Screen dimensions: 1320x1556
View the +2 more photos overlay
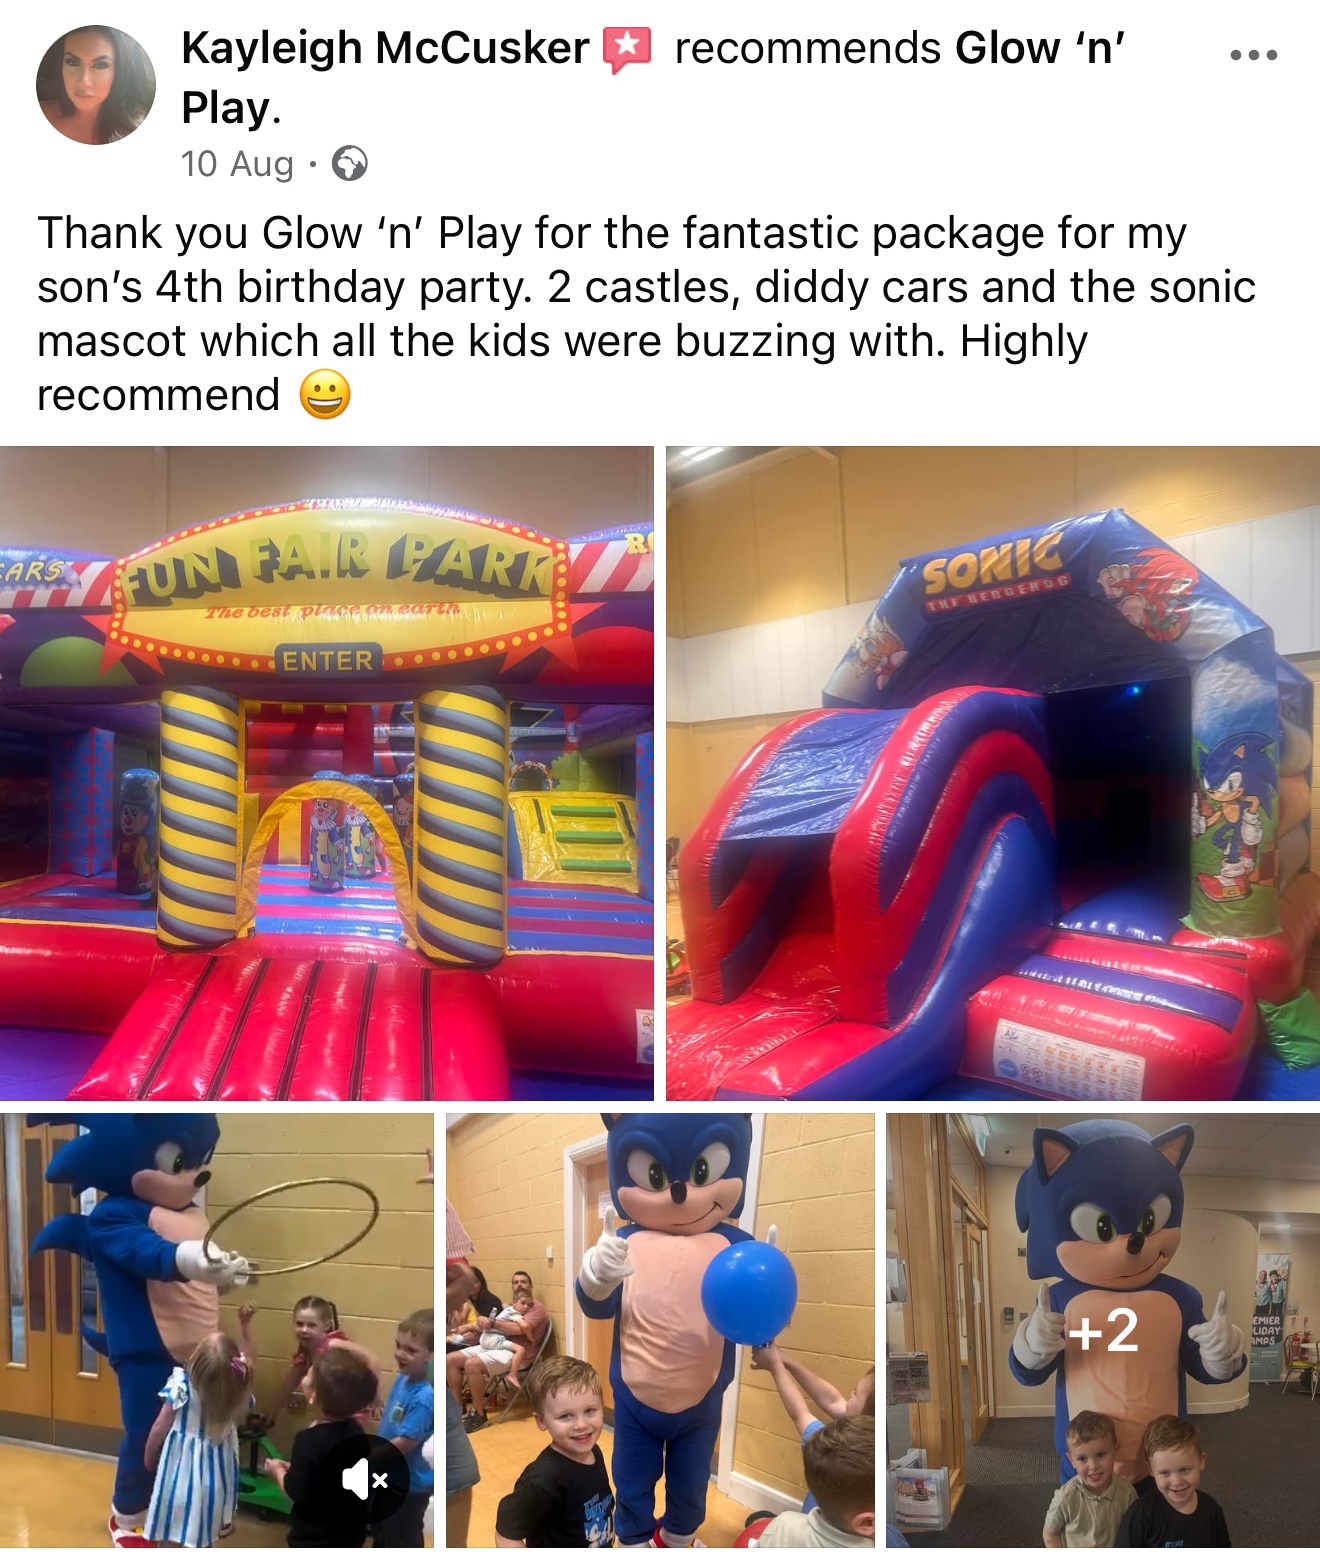[x=1103, y=1330]
